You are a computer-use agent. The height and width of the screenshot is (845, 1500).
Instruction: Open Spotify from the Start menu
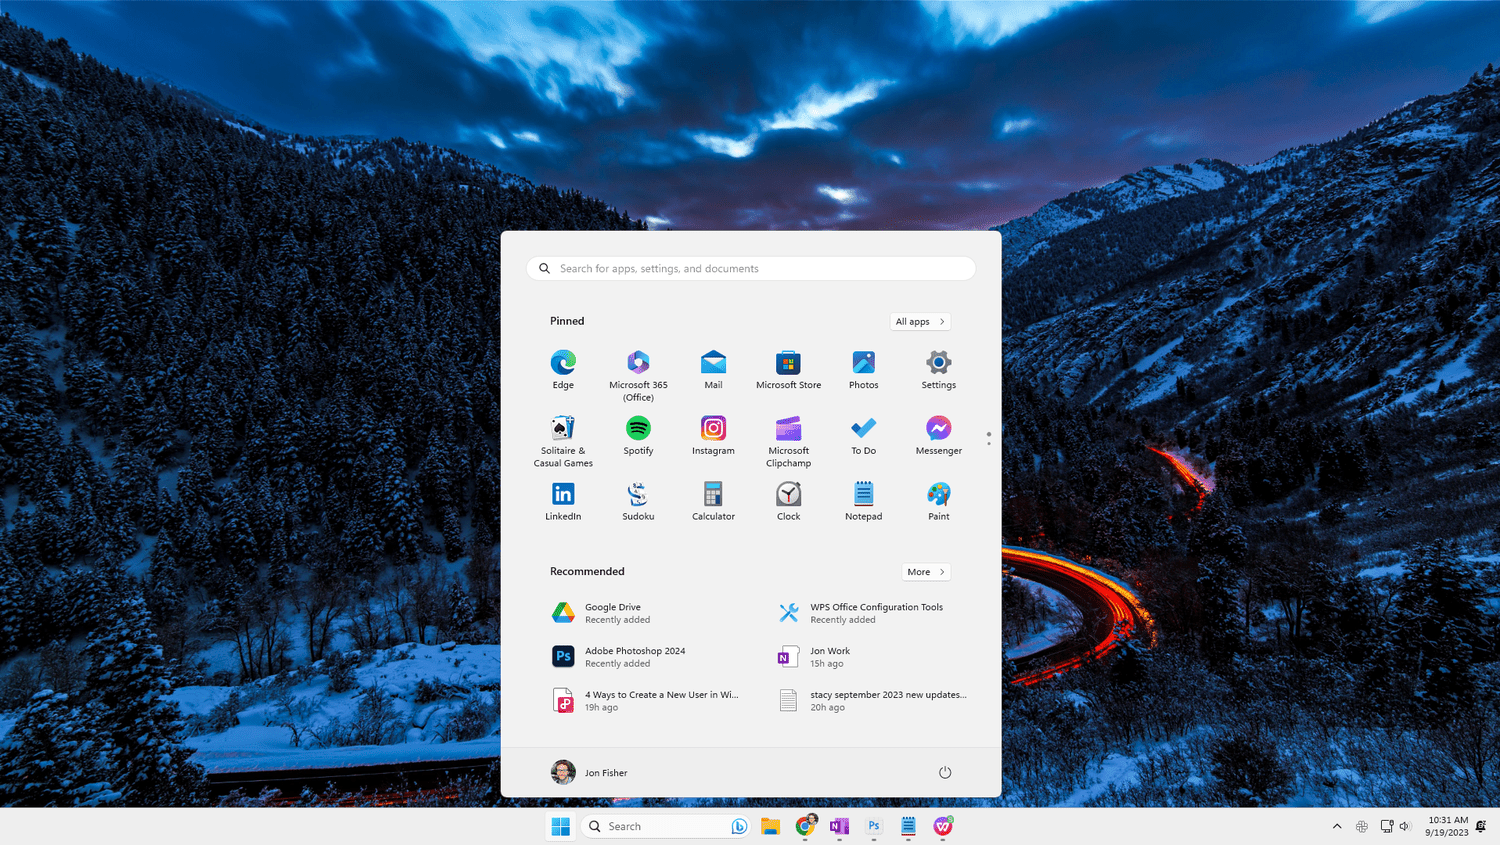(x=638, y=436)
